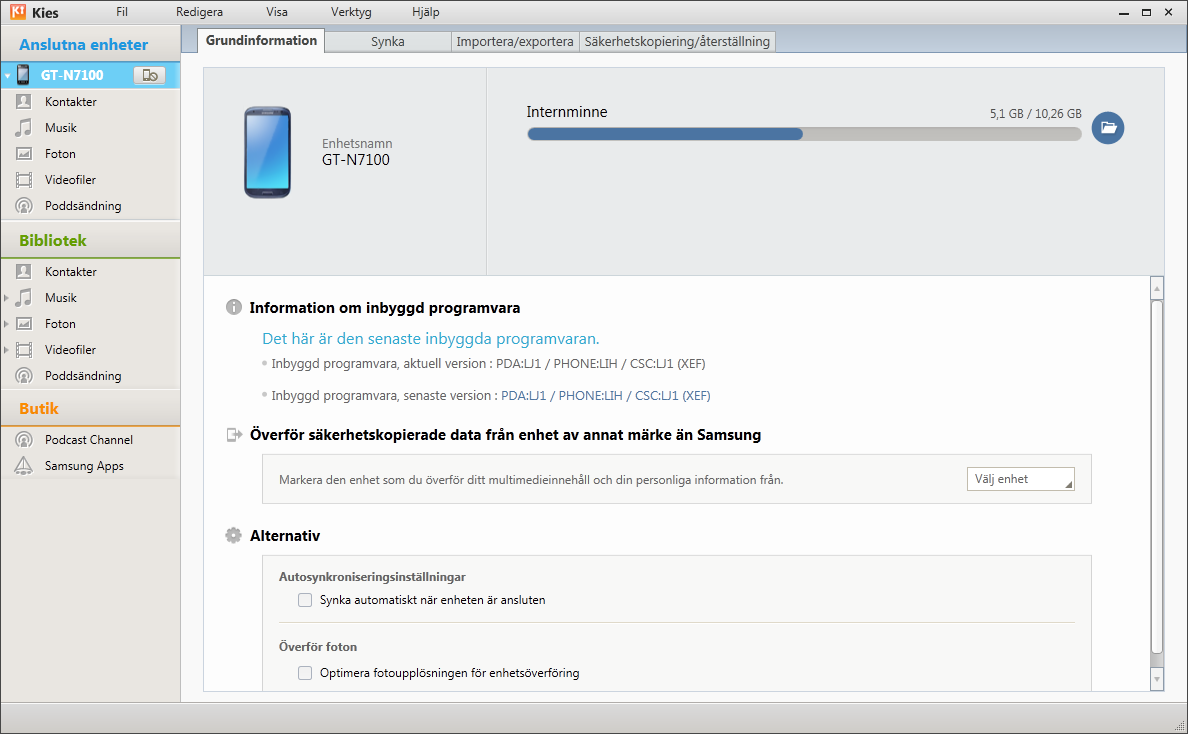1188x734 pixels.
Task: Click the Bibliotek Foton picture icon
Action: point(24,323)
